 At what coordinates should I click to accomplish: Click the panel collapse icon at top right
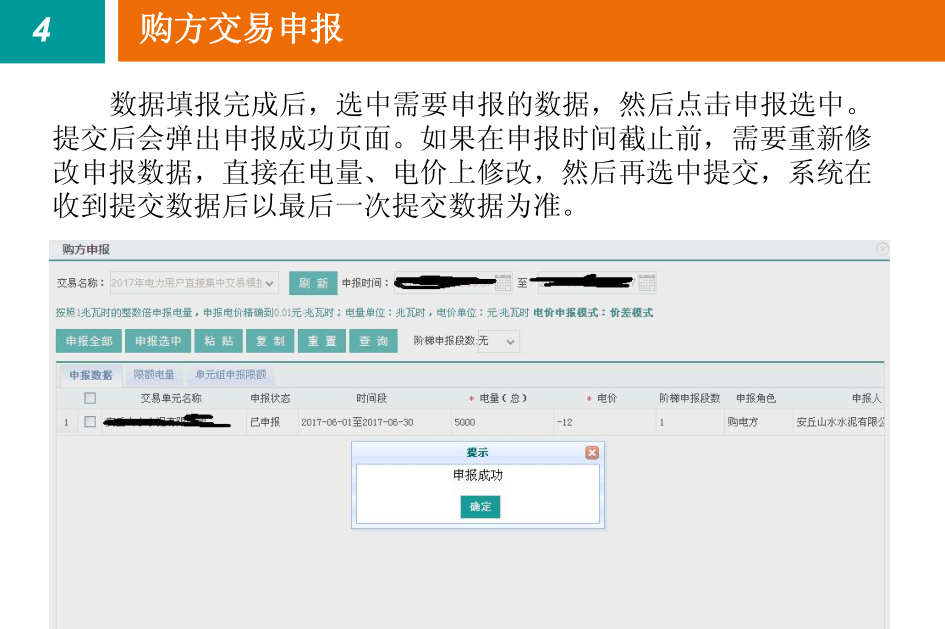[x=882, y=249]
